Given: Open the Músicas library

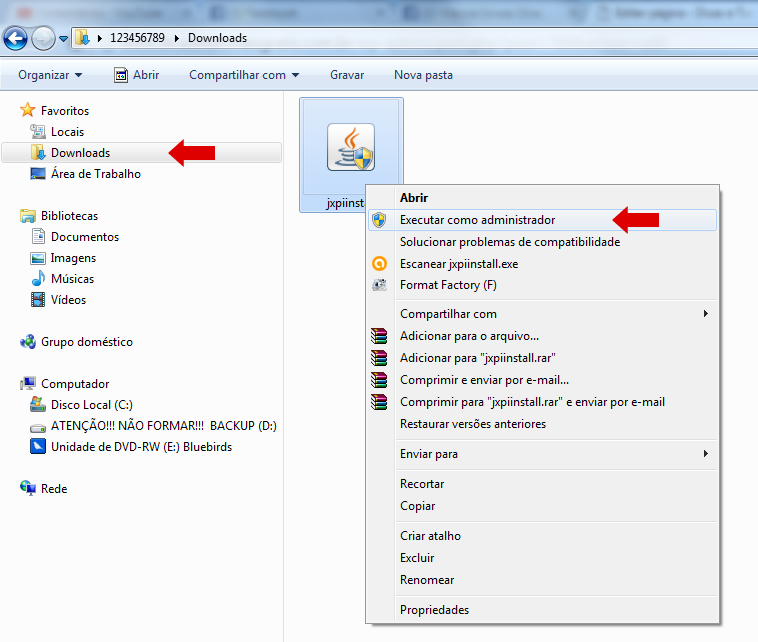Looking at the screenshot, I should [x=73, y=279].
